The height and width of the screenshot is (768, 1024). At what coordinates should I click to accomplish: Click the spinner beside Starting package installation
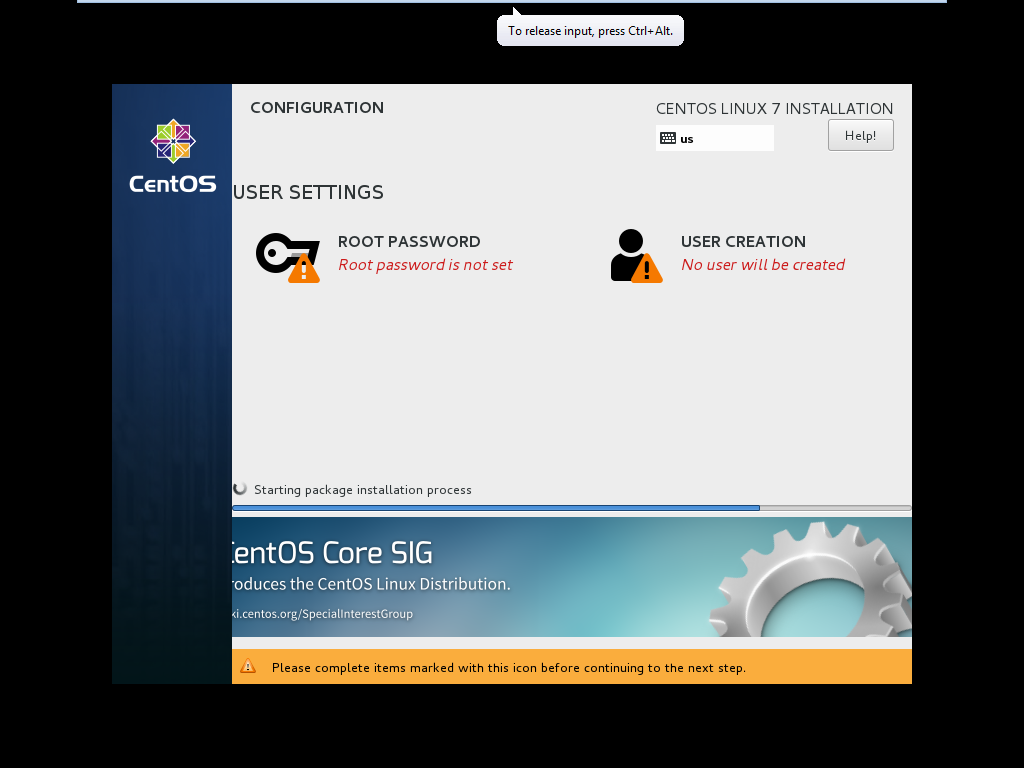tap(240, 488)
